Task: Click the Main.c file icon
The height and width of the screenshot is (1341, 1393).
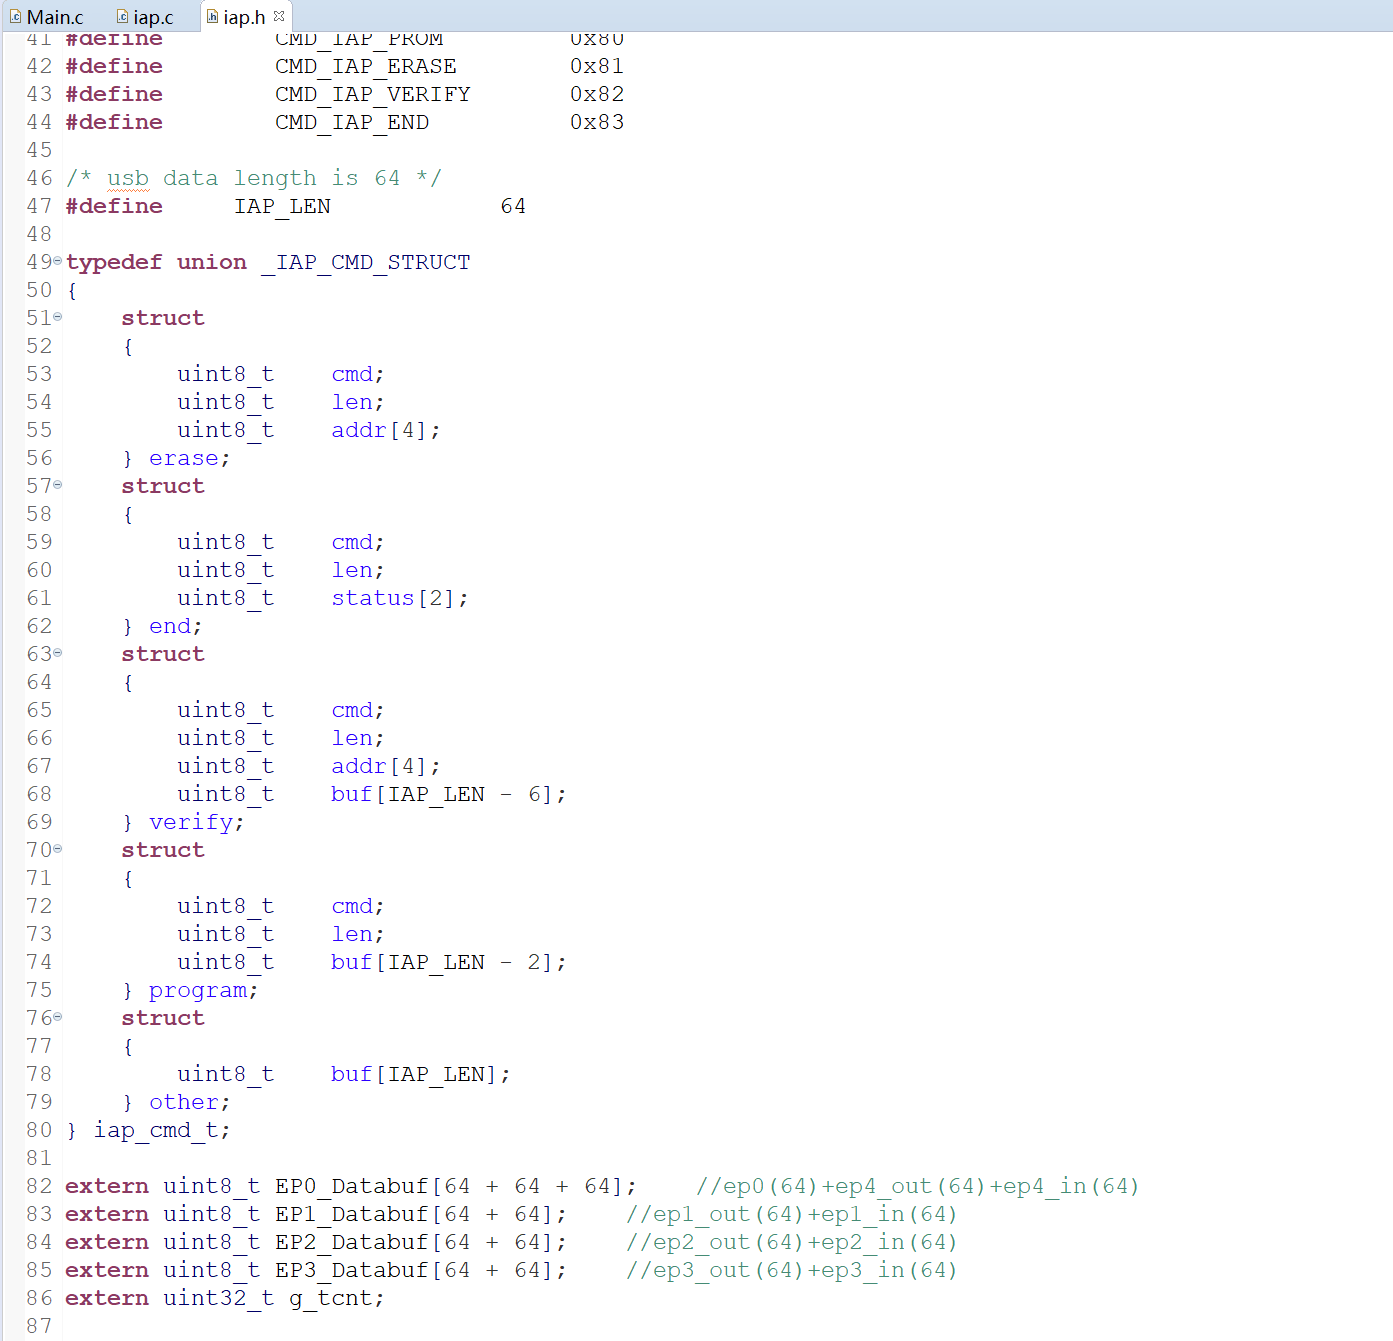Action: coord(15,17)
